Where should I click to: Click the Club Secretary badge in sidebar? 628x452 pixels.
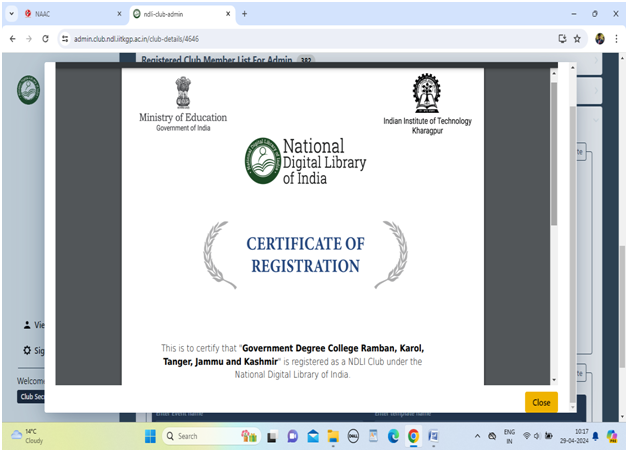tap(31, 397)
